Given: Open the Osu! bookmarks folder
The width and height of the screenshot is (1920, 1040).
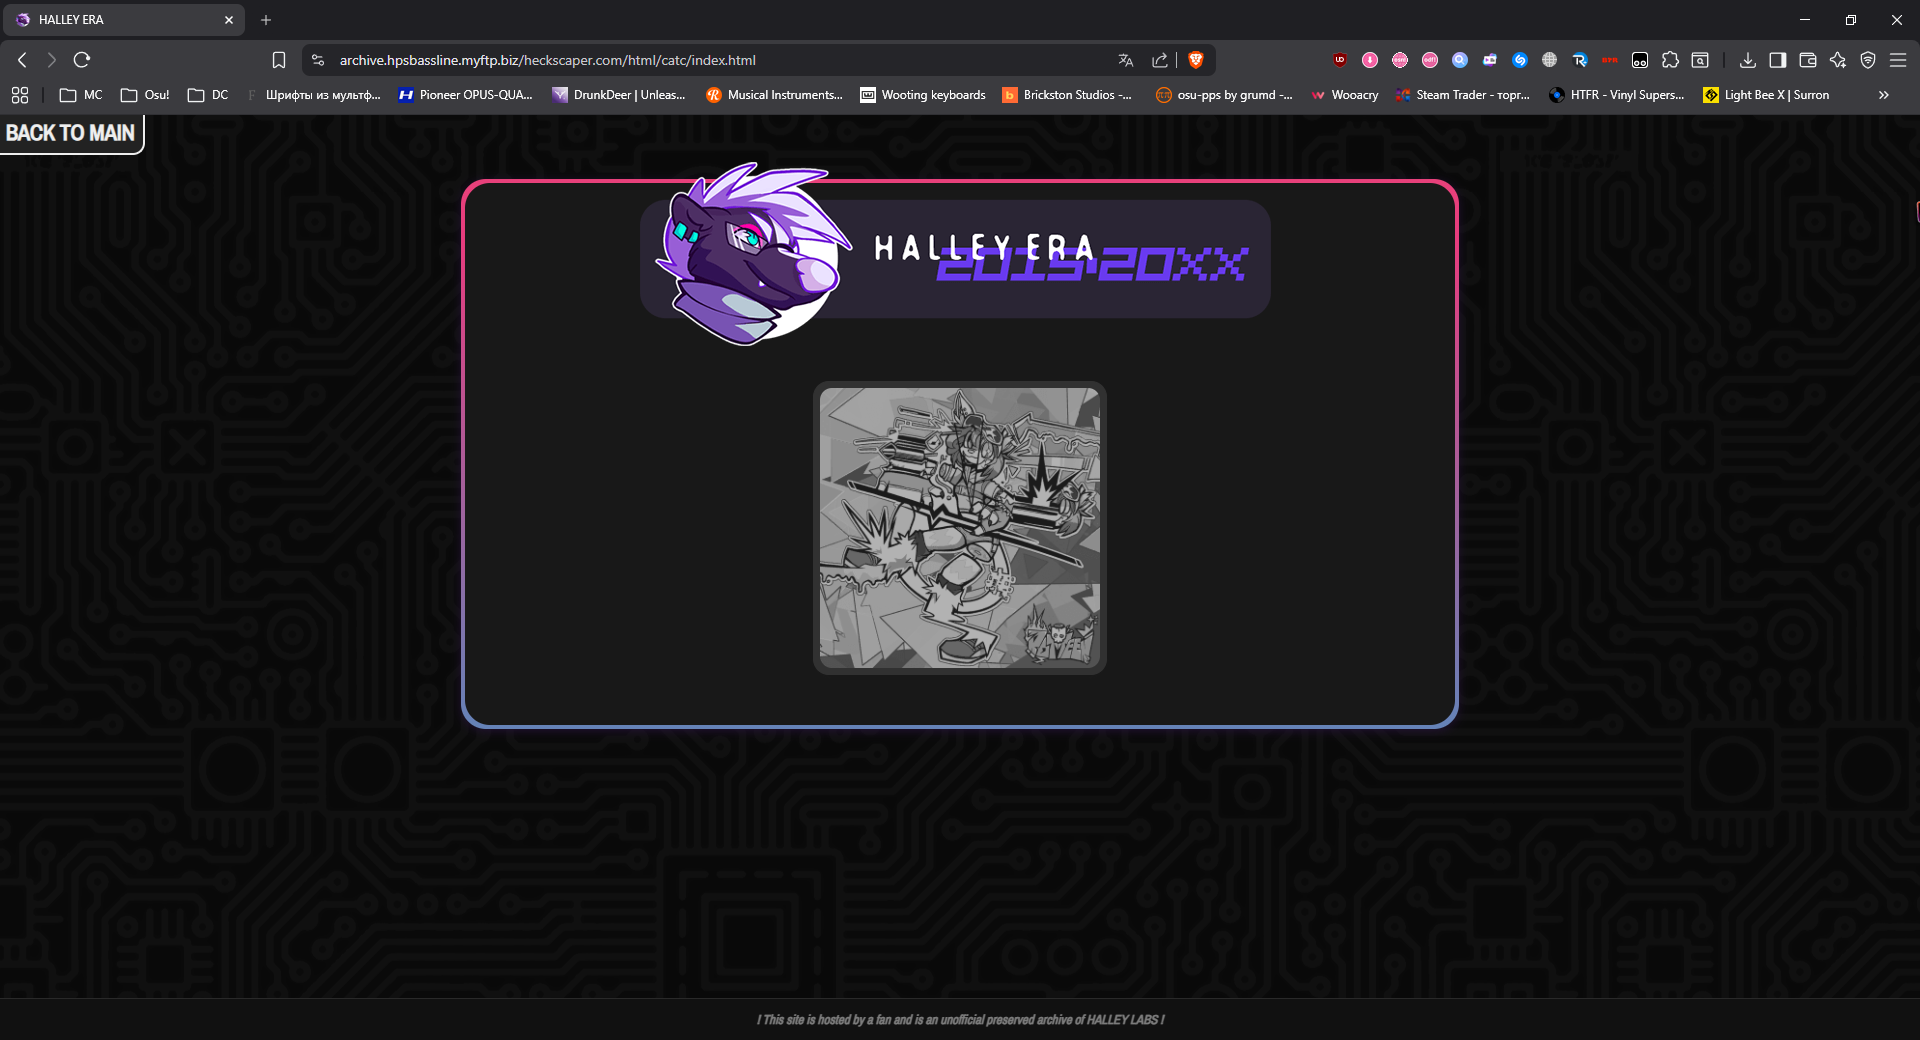Looking at the screenshot, I should point(145,95).
